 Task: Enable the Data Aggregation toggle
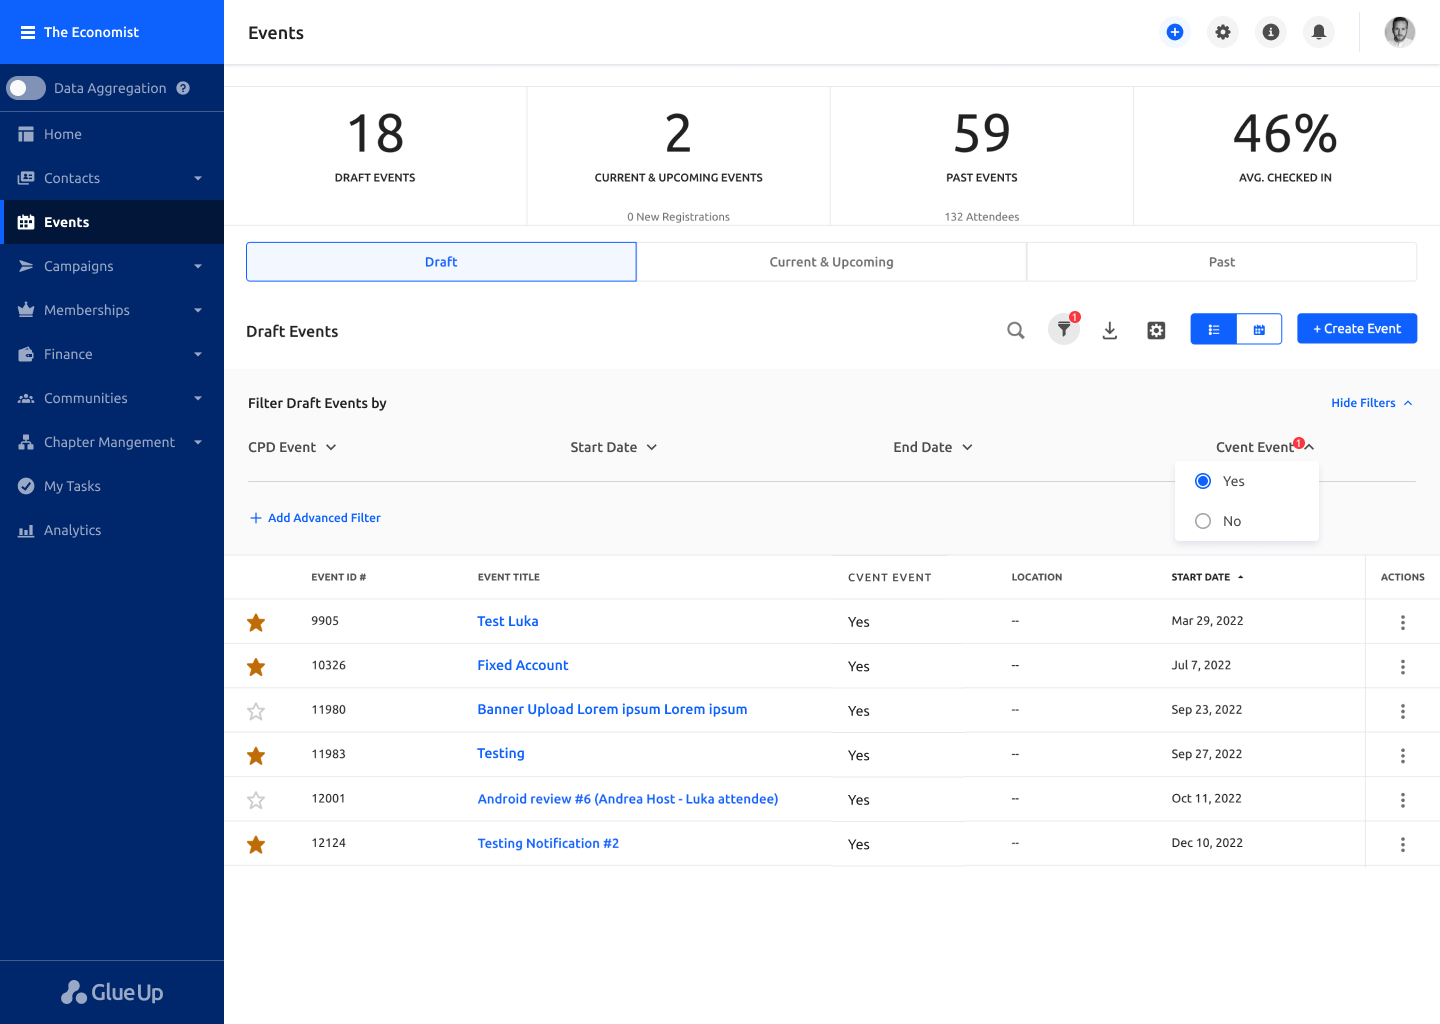pyautogui.click(x=26, y=88)
